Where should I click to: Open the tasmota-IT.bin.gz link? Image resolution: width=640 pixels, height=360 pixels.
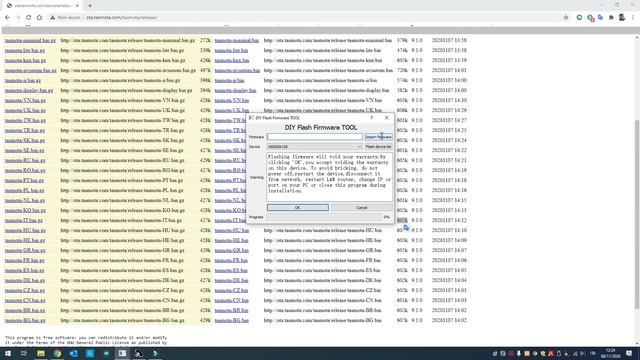click(x=24, y=220)
